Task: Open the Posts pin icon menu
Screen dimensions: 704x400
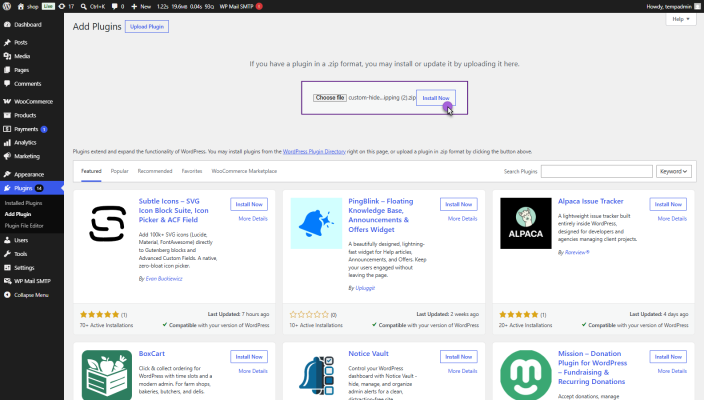Action: tap(7, 42)
